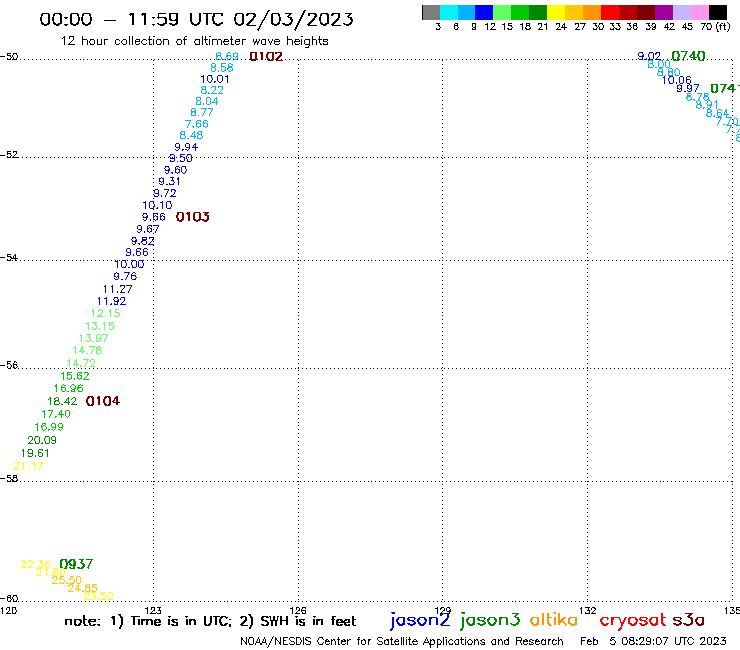Click the wave height value 10.00
The image size is (740, 650).
(129, 264)
